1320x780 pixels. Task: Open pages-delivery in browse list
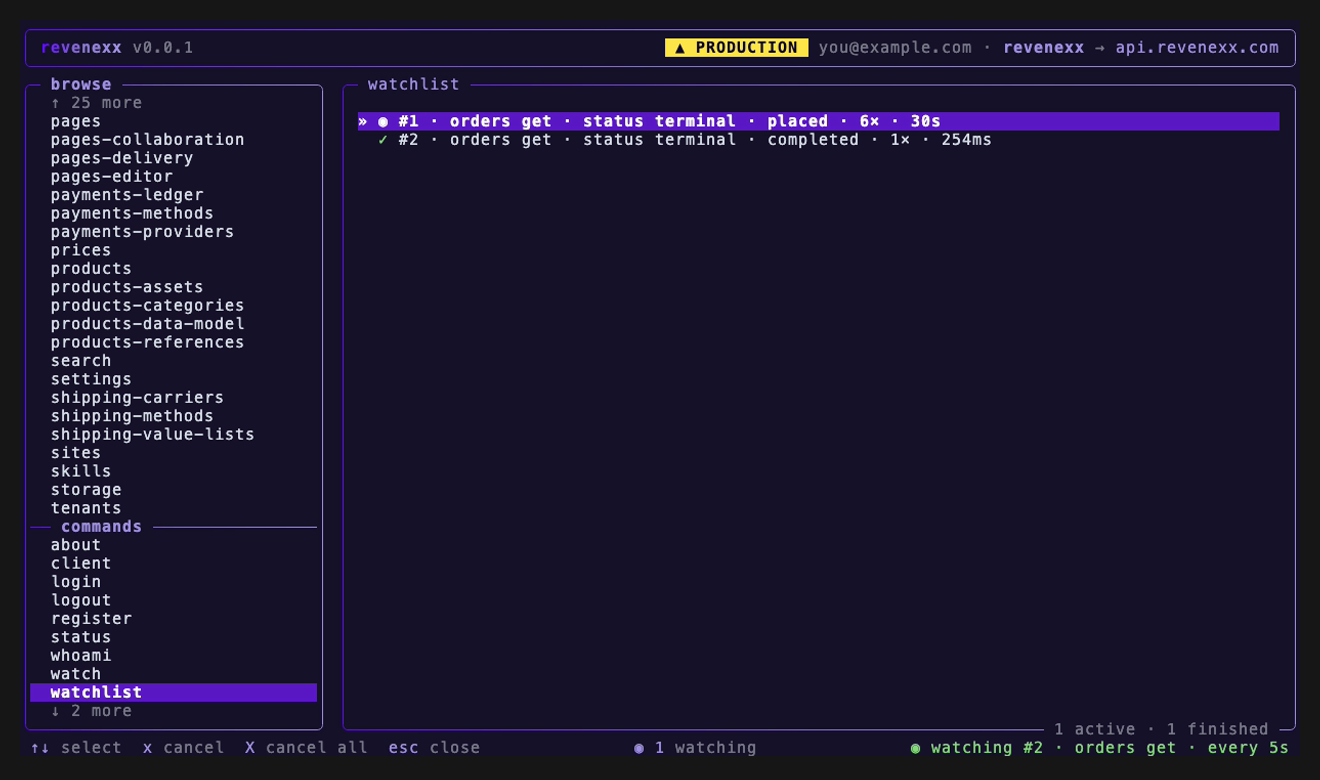coord(122,158)
